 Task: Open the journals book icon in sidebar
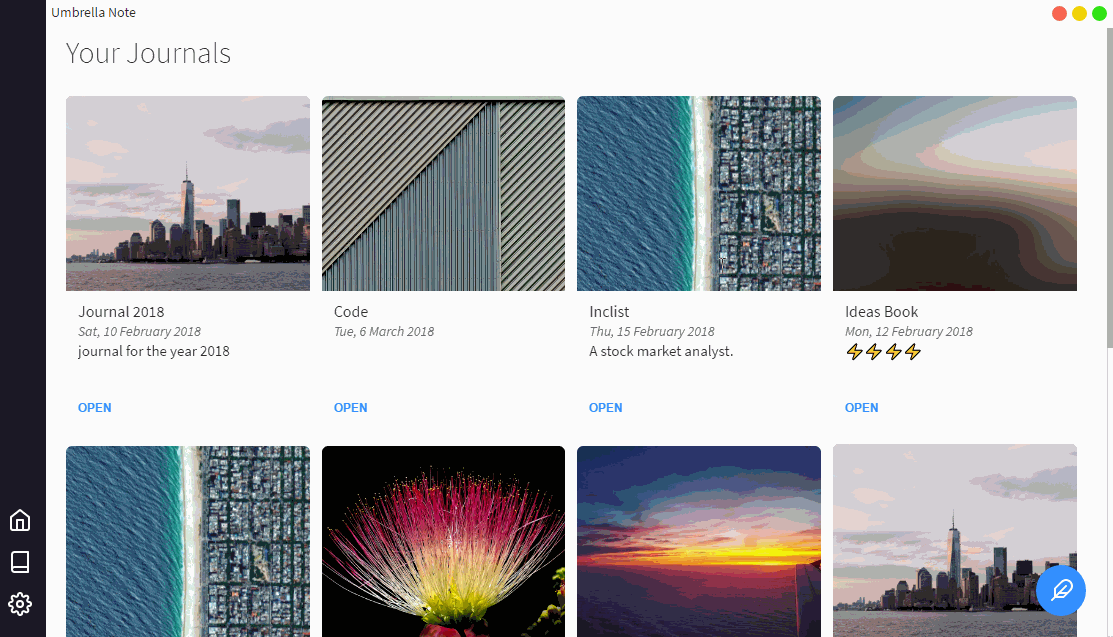pyautogui.click(x=20, y=562)
